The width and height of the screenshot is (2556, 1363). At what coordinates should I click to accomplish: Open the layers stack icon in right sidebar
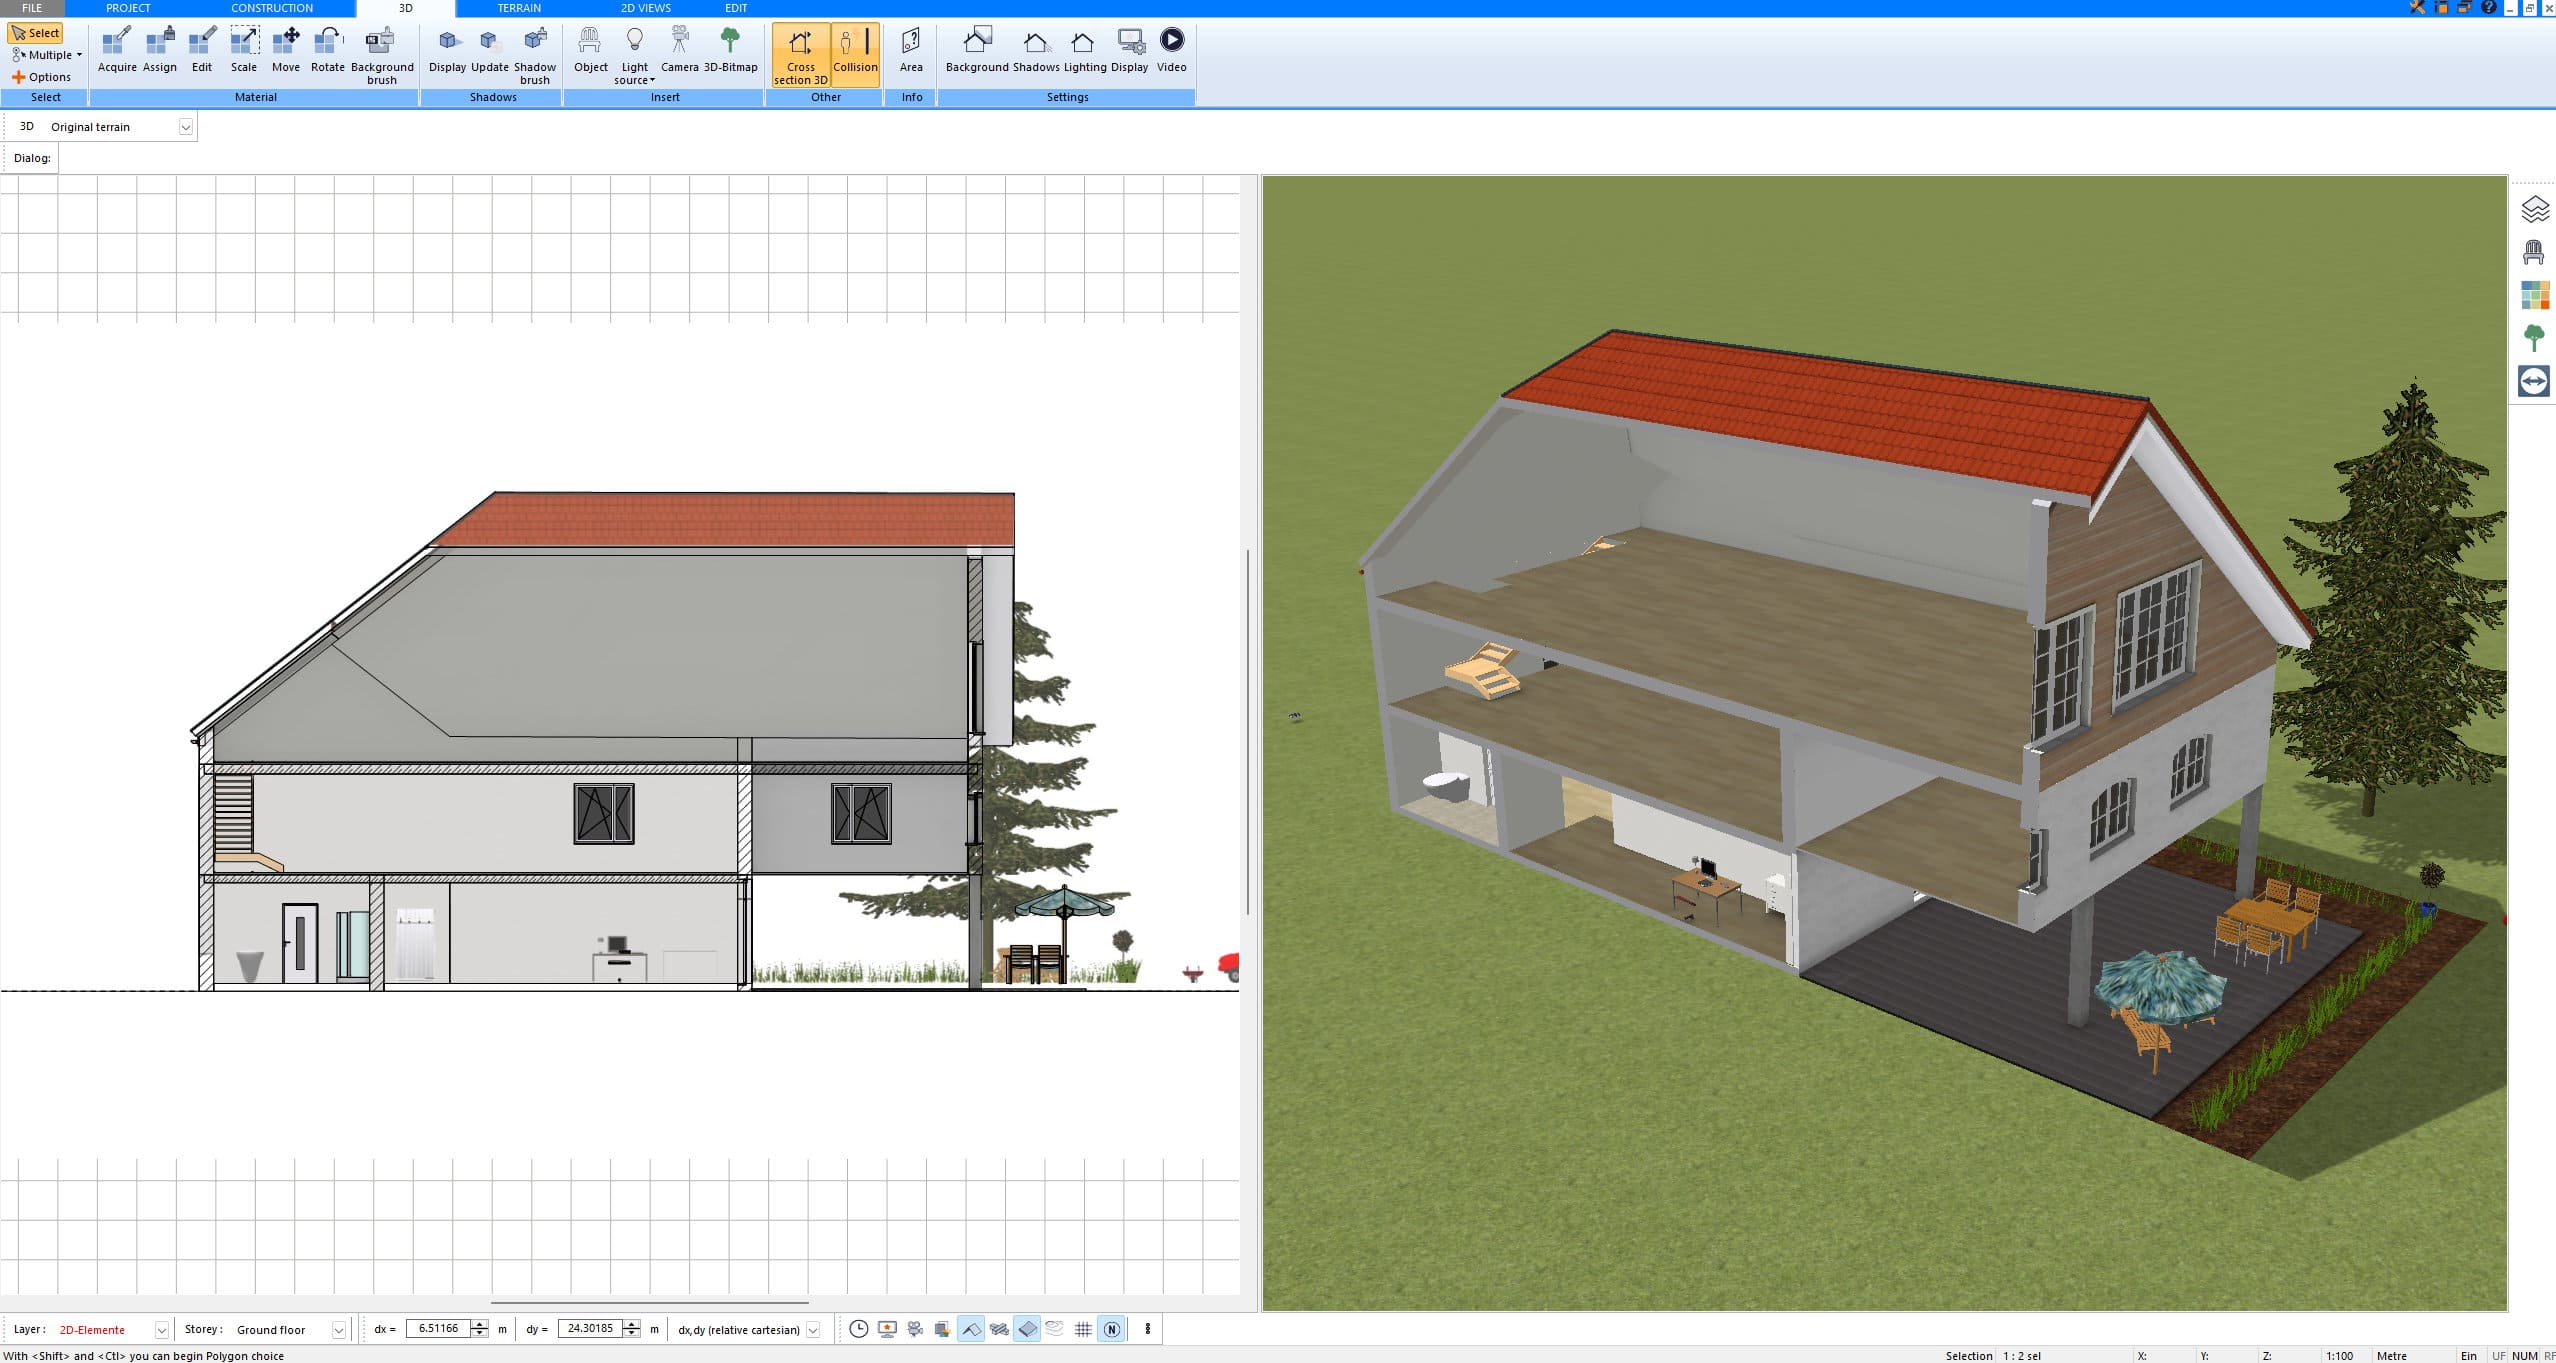pos(2534,209)
